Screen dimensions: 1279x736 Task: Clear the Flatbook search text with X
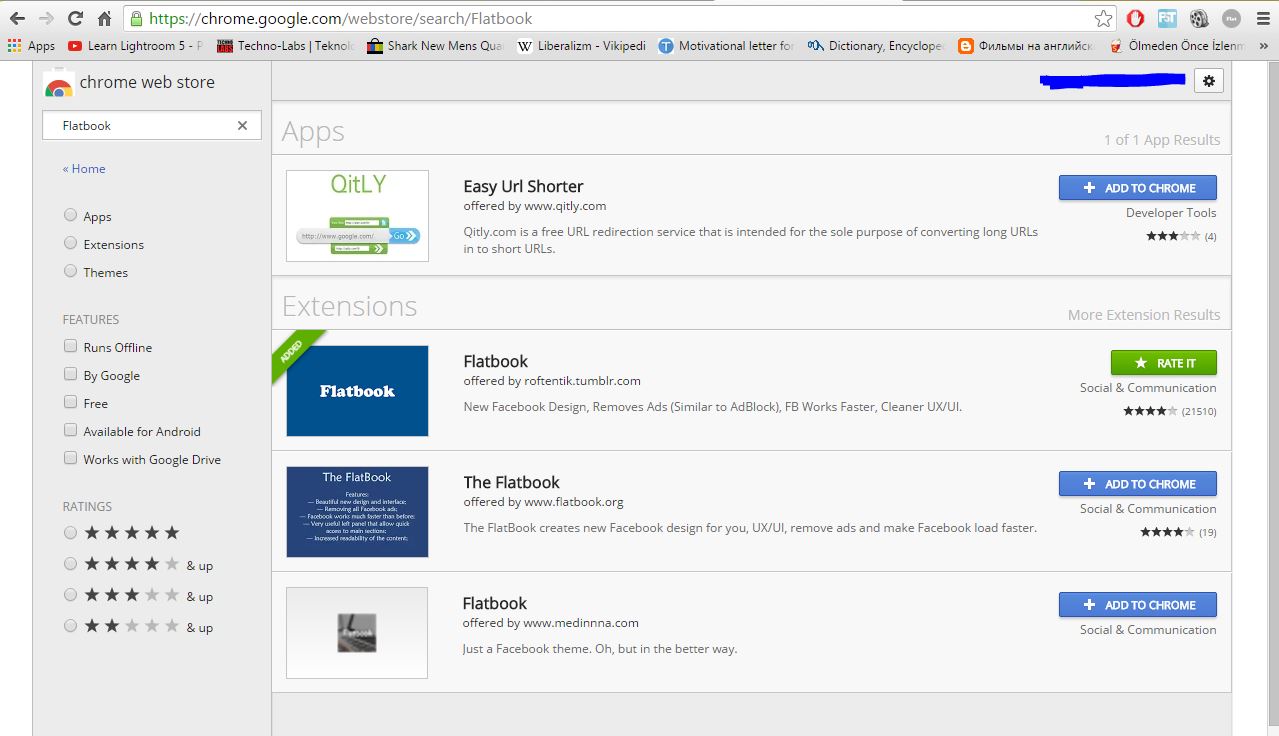pyautogui.click(x=242, y=126)
